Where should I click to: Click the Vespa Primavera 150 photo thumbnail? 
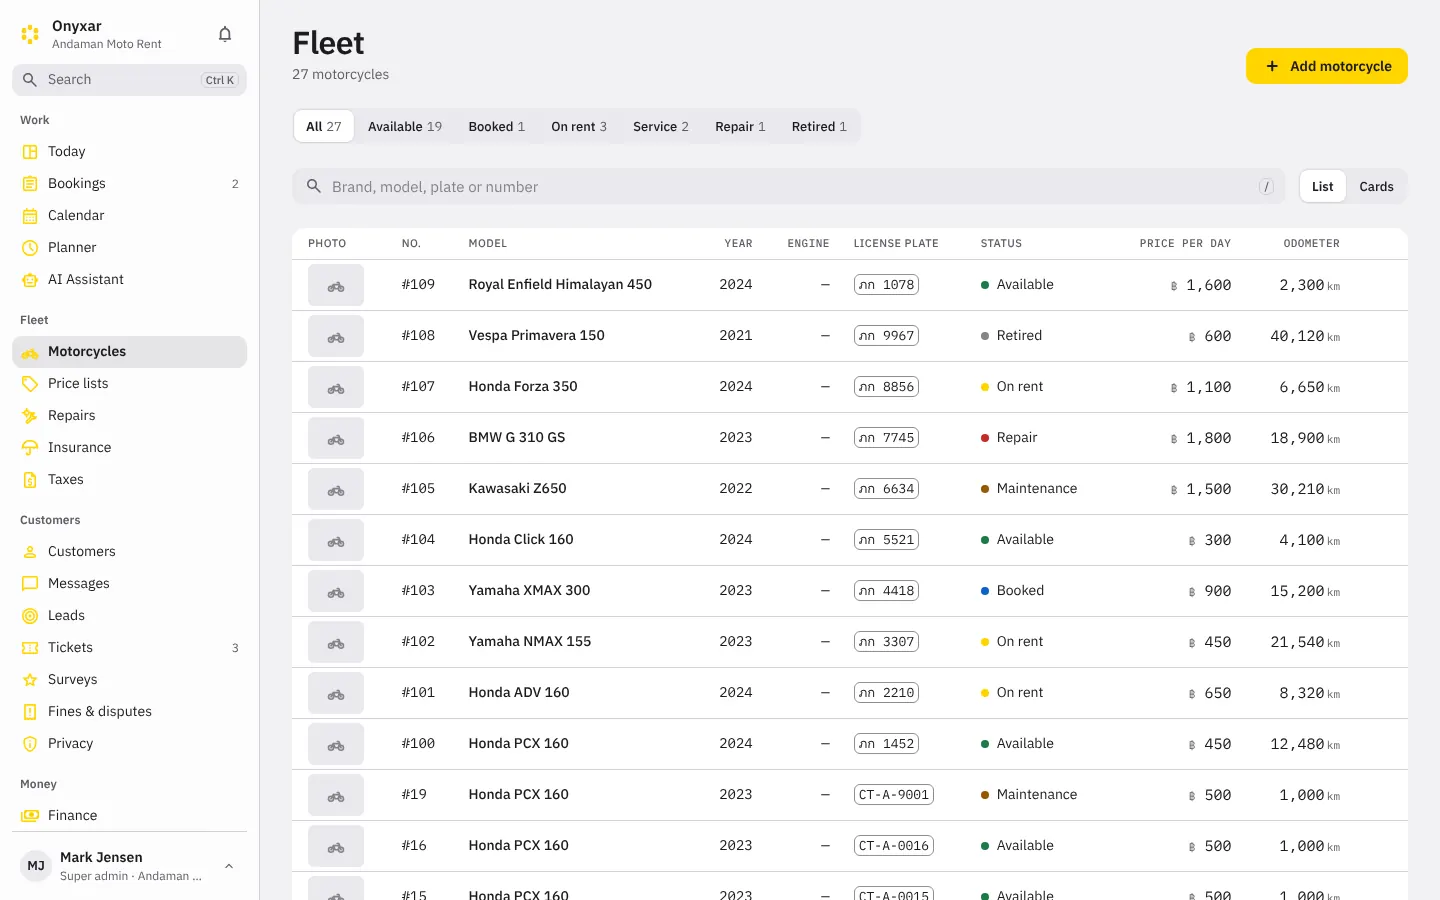pyautogui.click(x=336, y=336)
